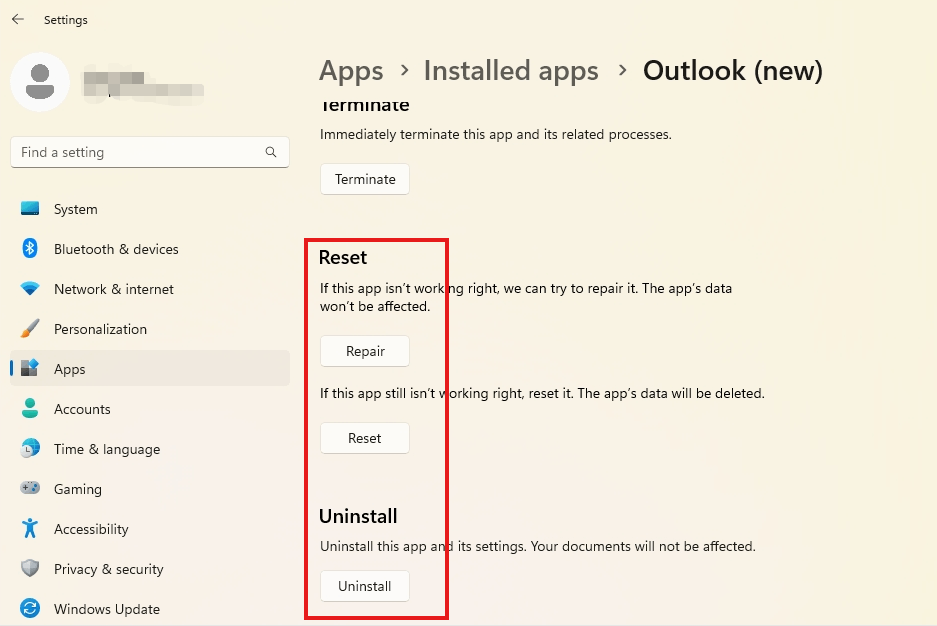
Task: Click the Bluetooth icon in sidebar
Action: [x=30, y=248]
